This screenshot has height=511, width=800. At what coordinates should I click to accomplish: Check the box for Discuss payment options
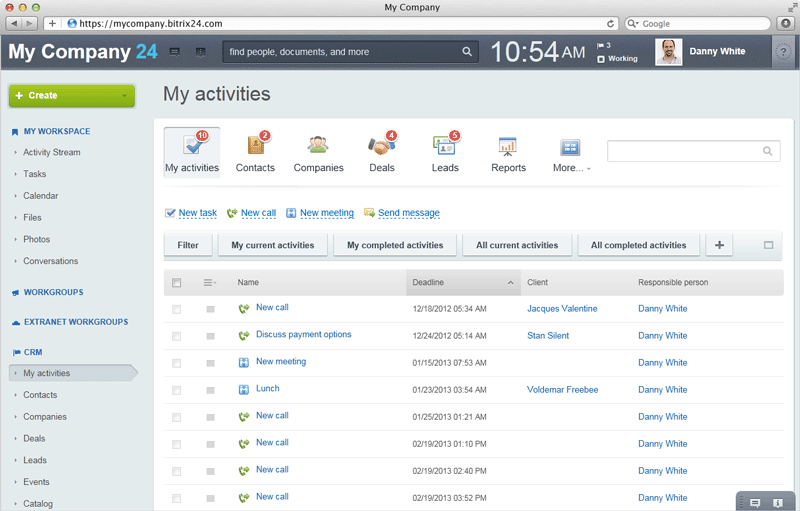pyautogui.click(x=177, y=336)
